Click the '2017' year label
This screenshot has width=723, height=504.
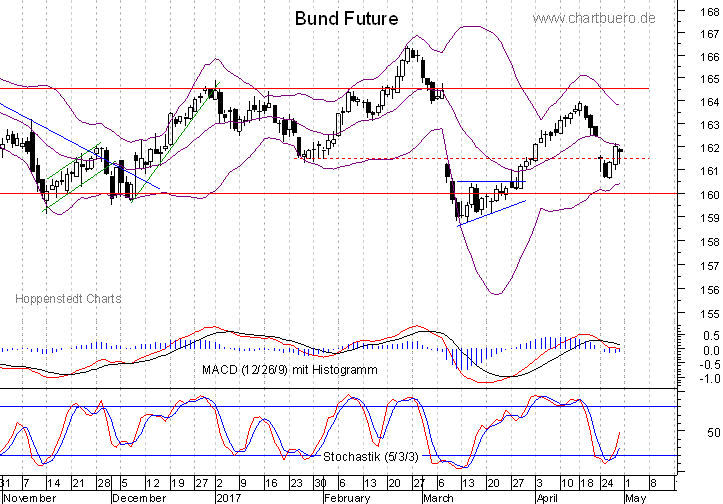pos(229,498)
